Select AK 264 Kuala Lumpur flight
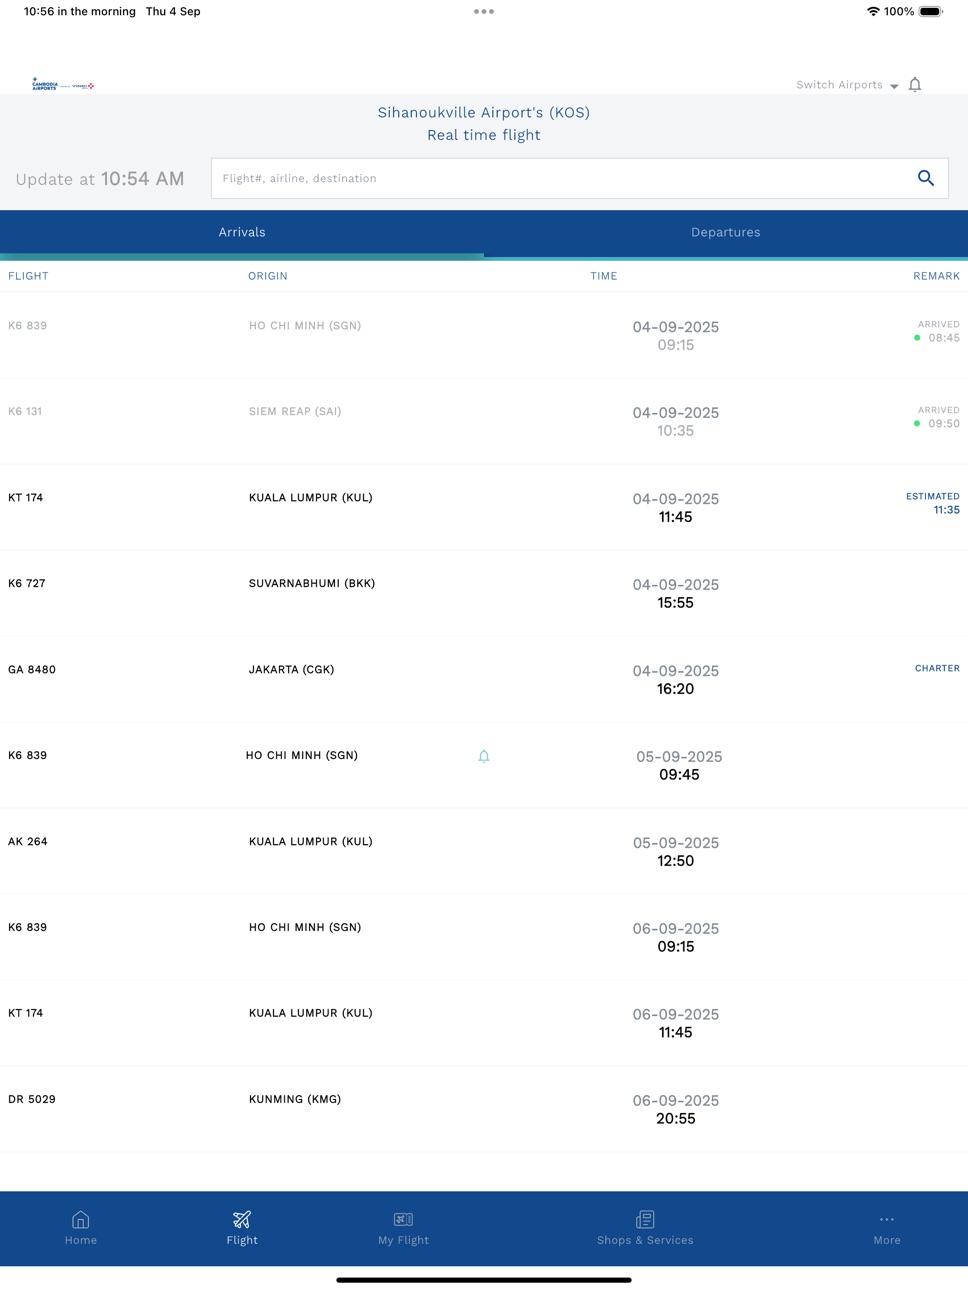Image resolution: width=968 pixels, height=1290 pixels. (484, 851)
